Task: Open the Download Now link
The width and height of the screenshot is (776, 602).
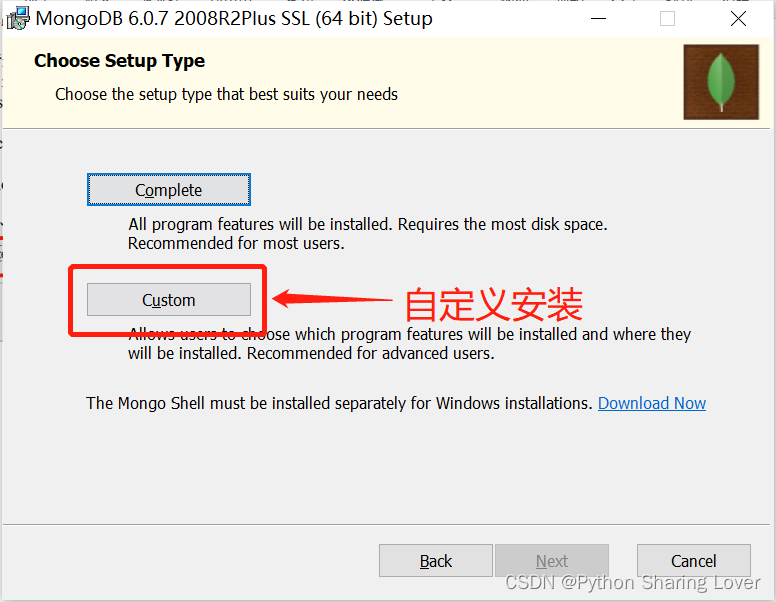Action: pos(652,403)
